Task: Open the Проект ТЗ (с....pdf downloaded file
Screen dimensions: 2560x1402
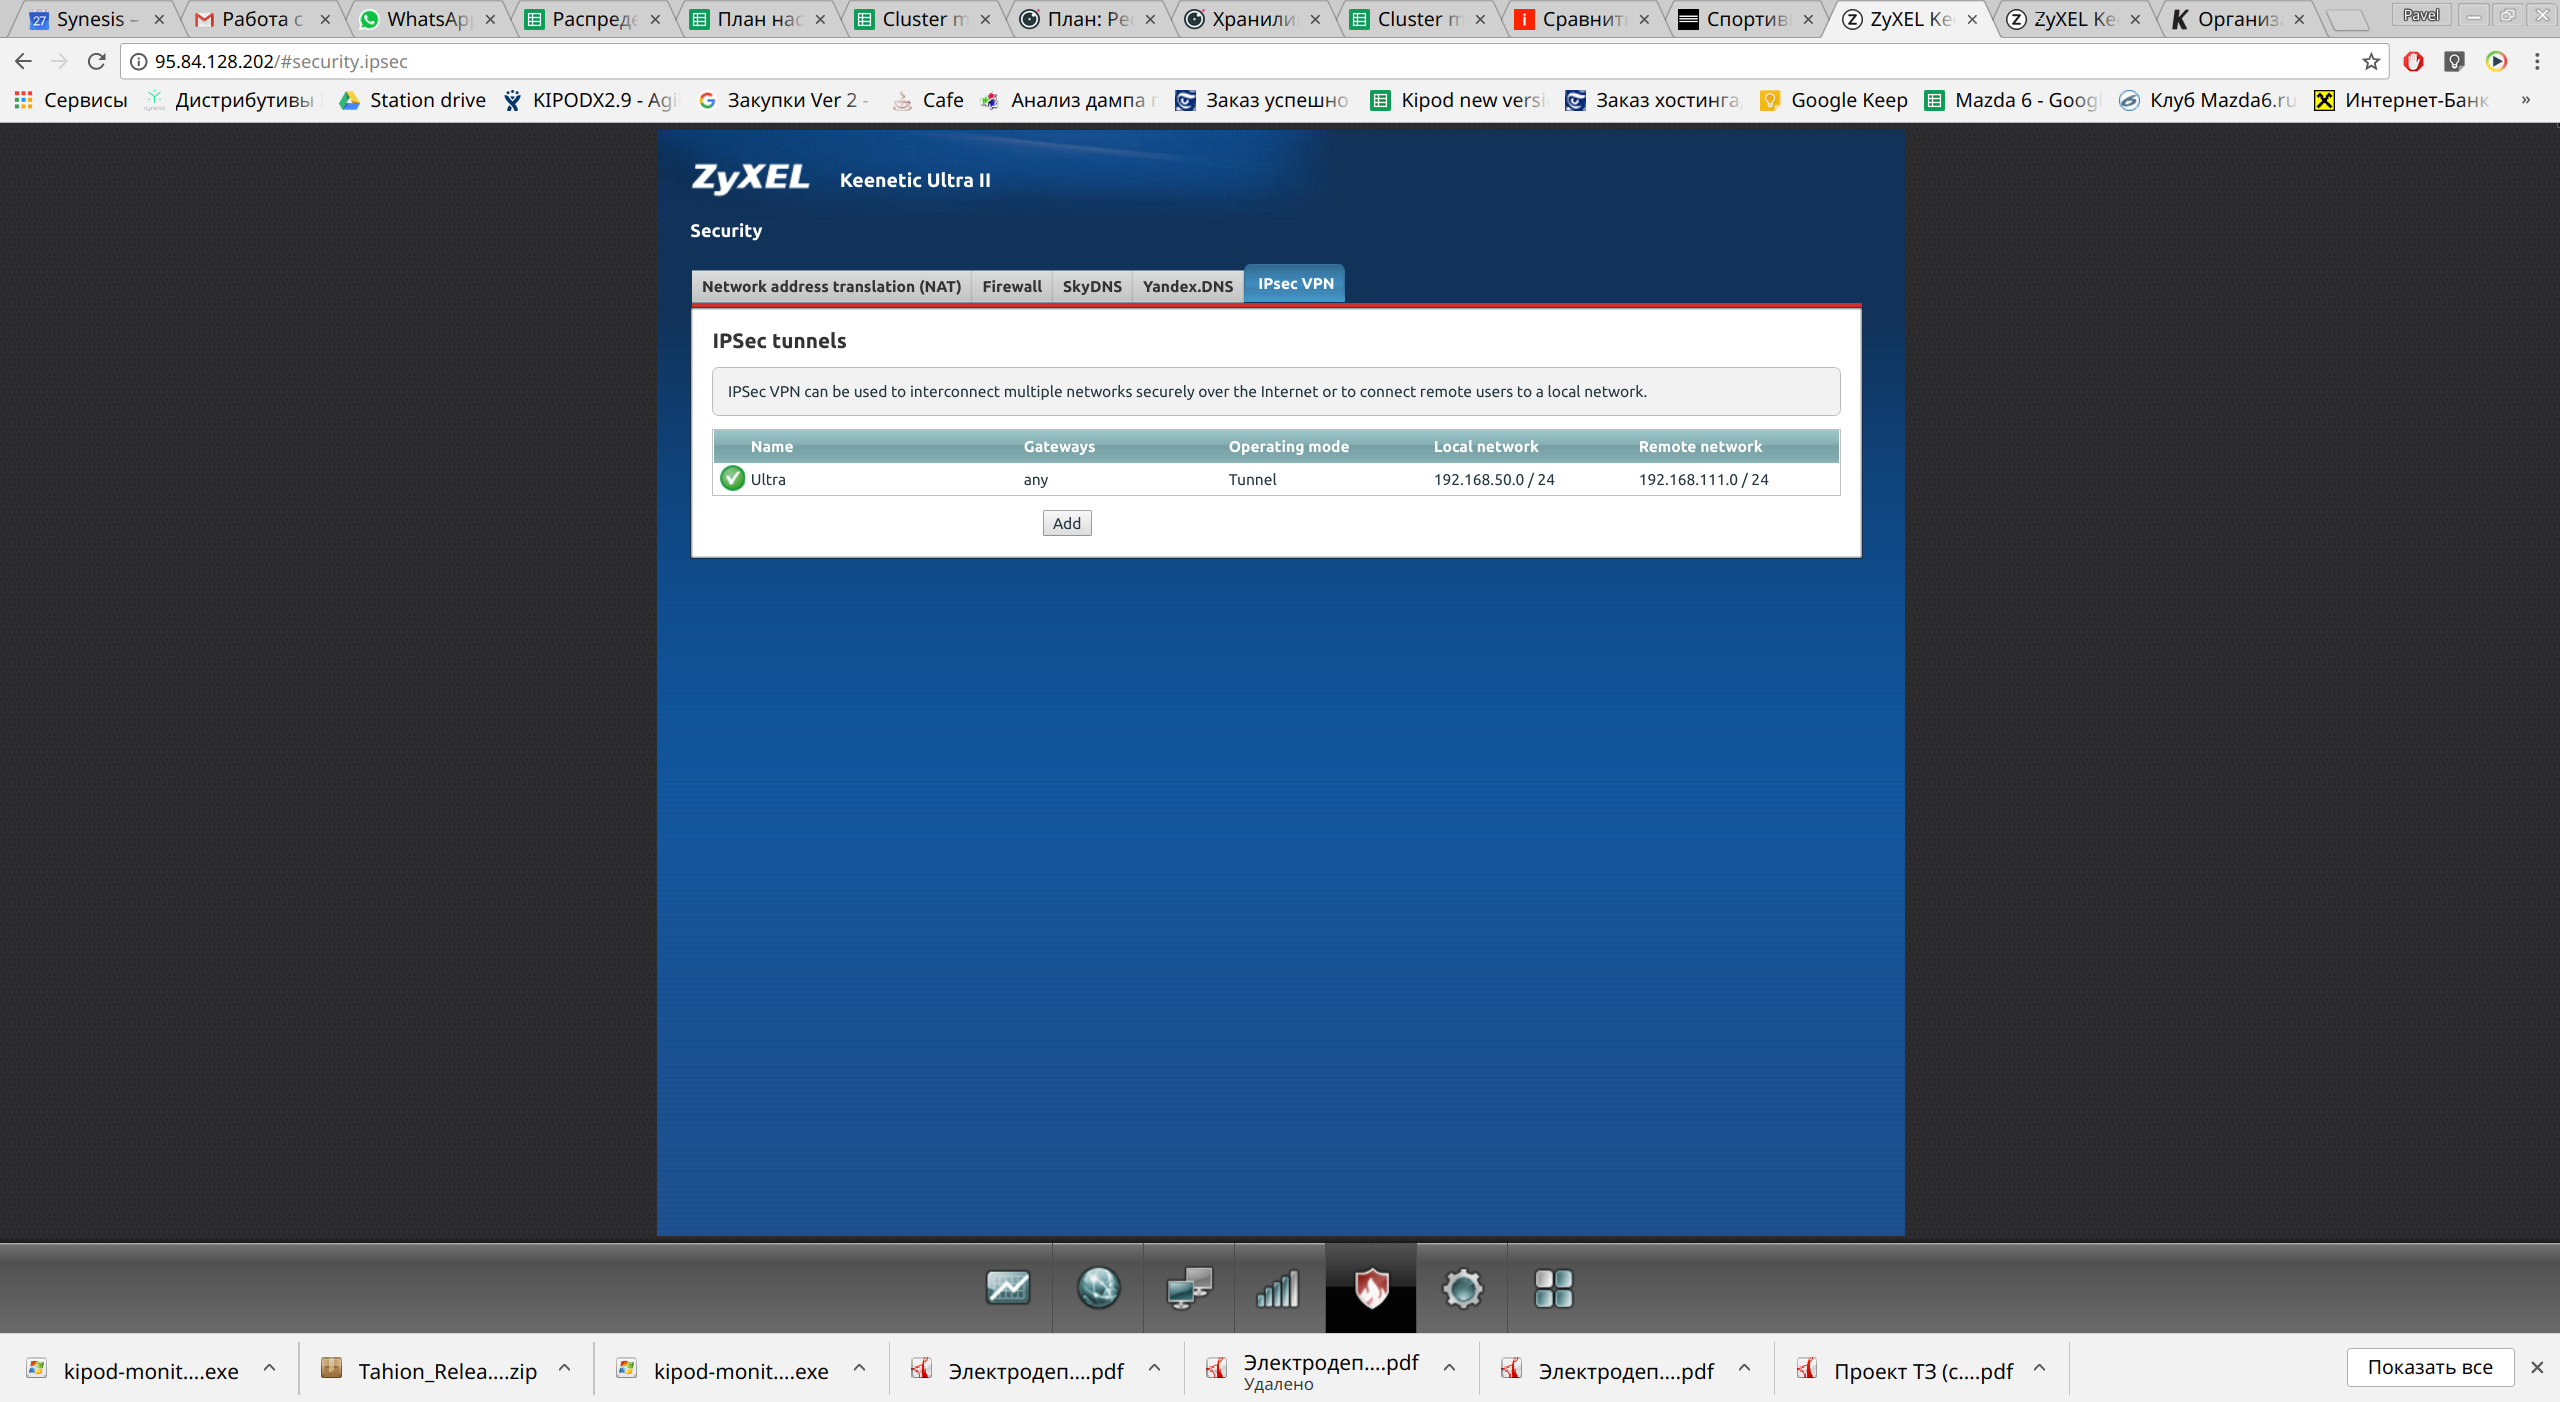Action: tap(1905, 1369)
